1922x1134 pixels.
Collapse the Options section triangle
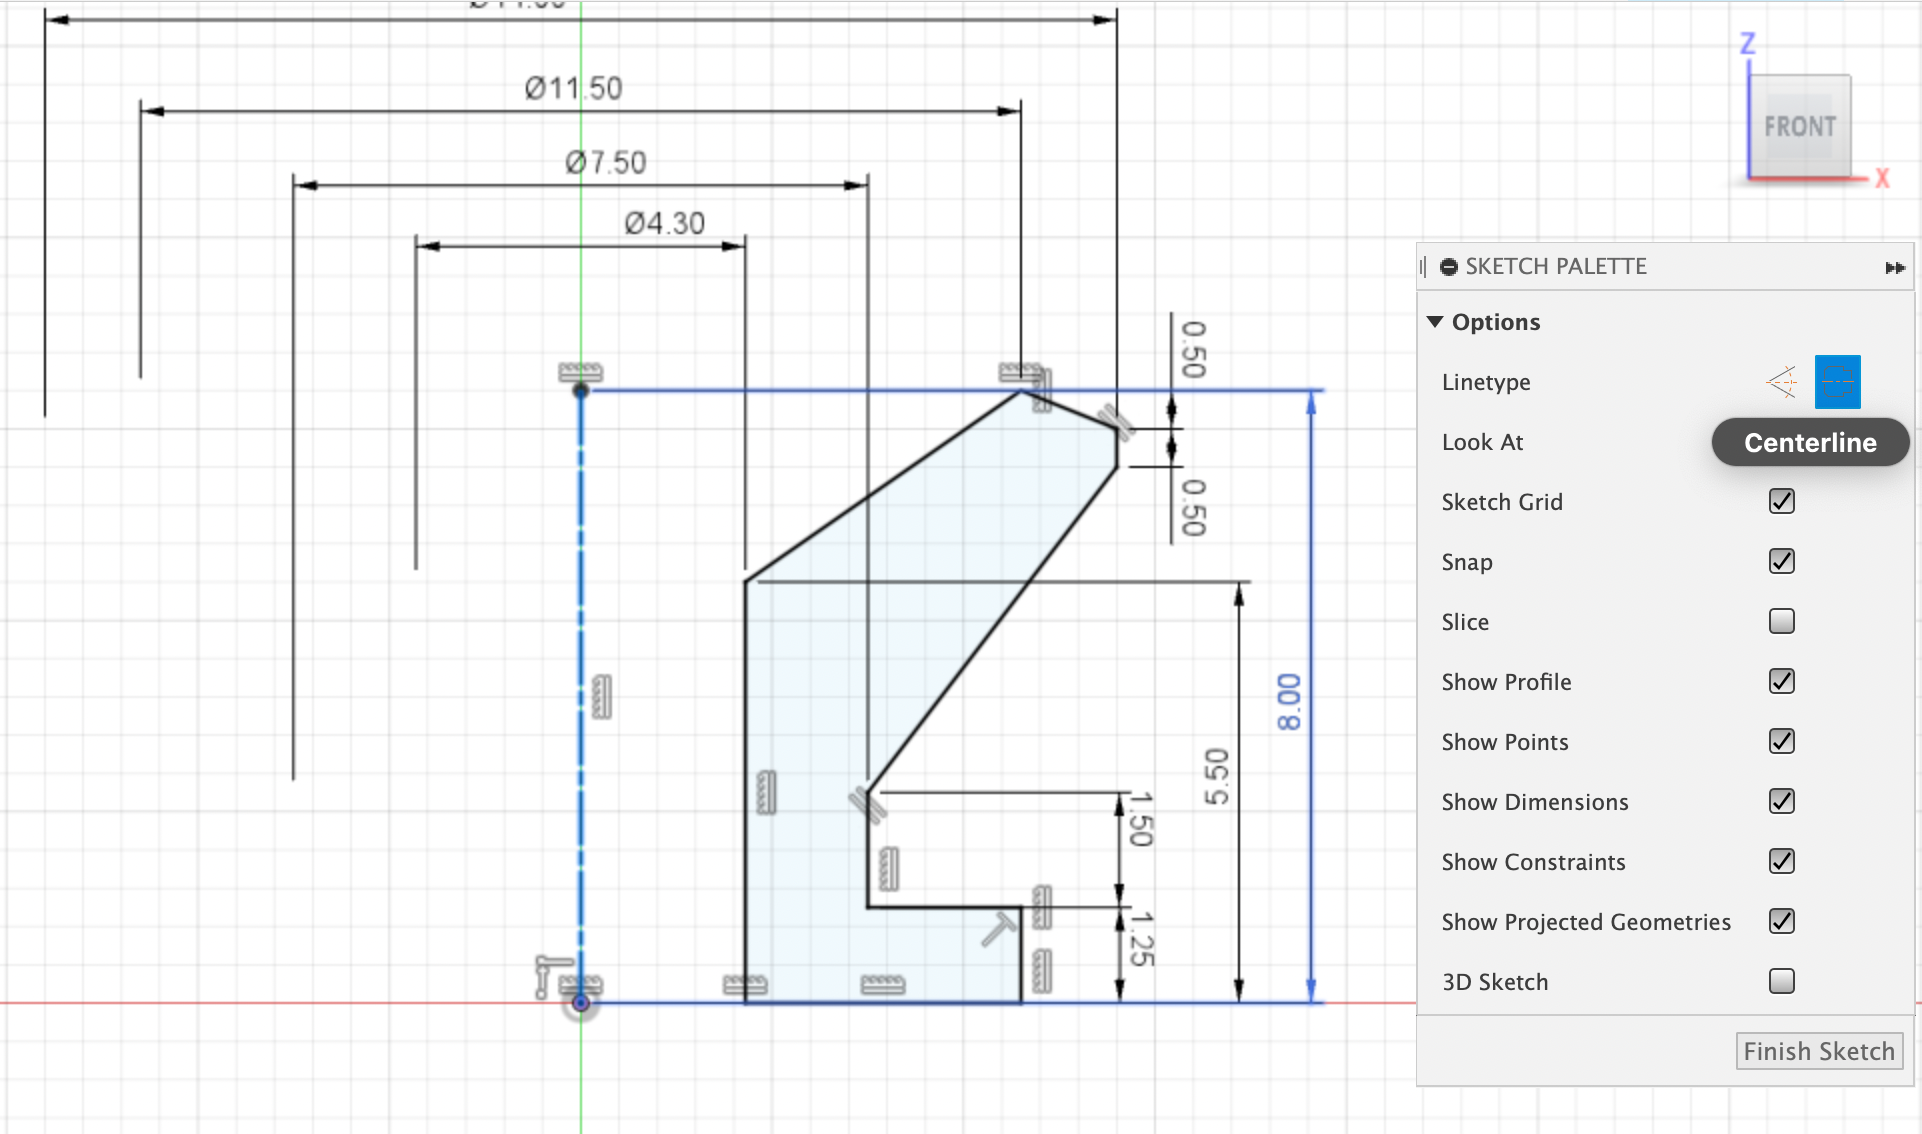[x=1435, y=322]
